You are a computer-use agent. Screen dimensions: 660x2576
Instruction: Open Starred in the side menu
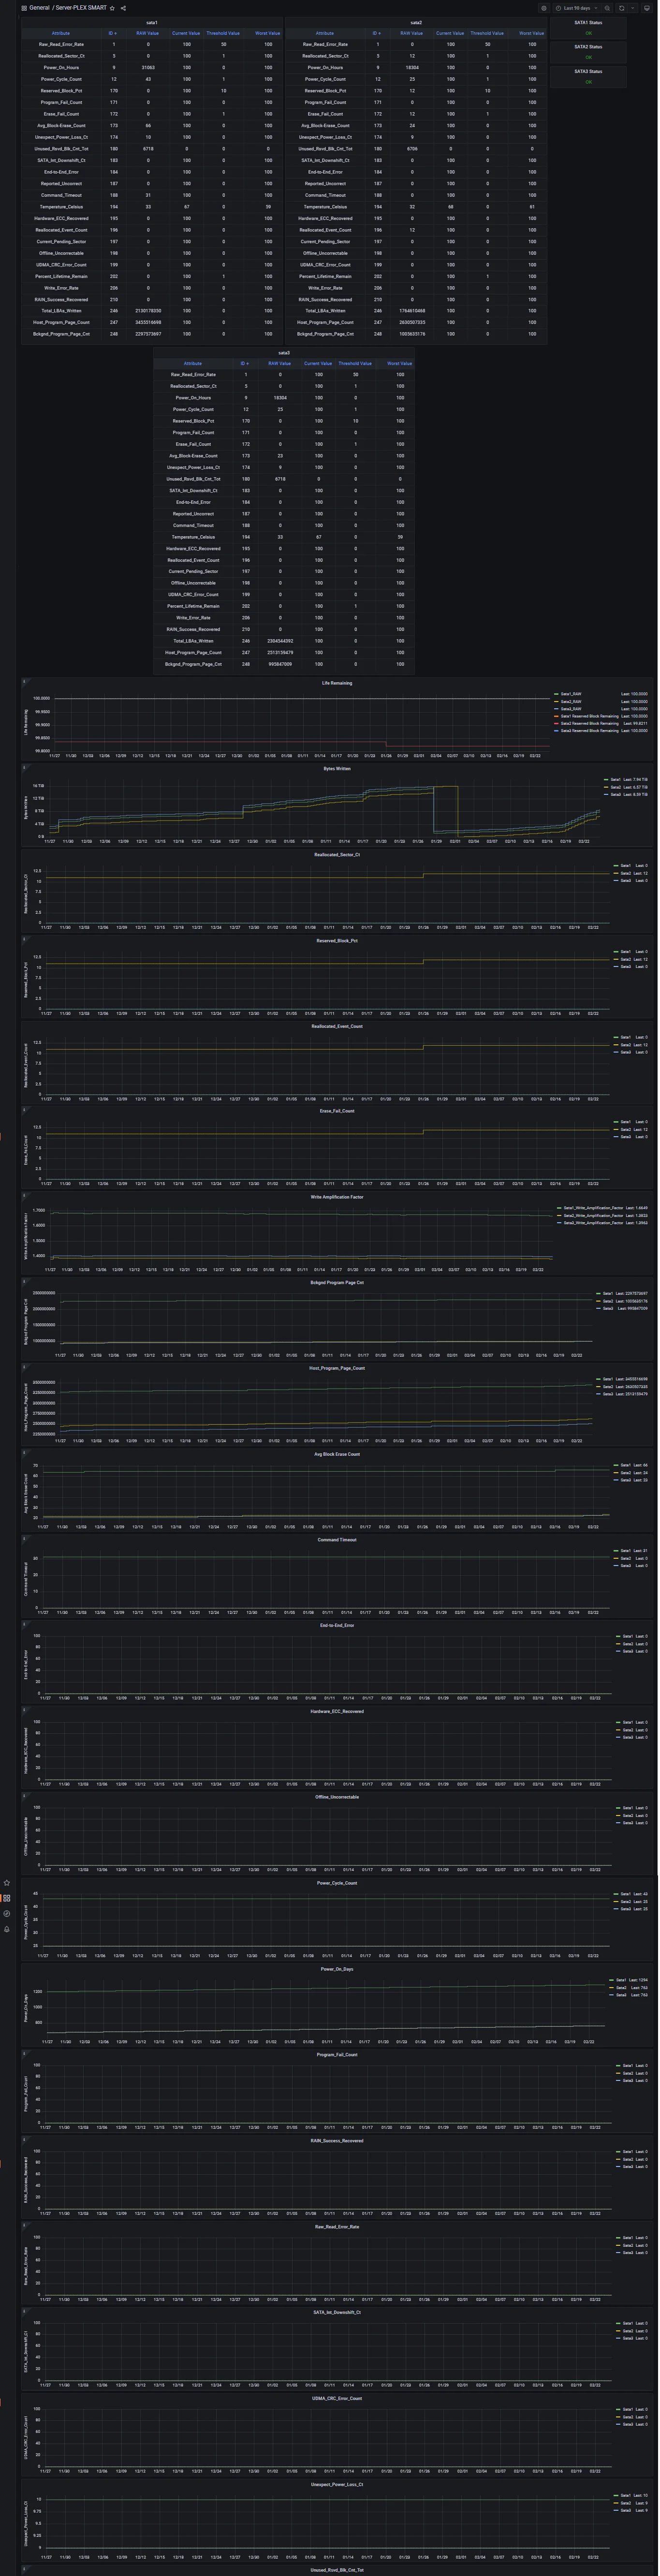click(x=6, y=1883)
